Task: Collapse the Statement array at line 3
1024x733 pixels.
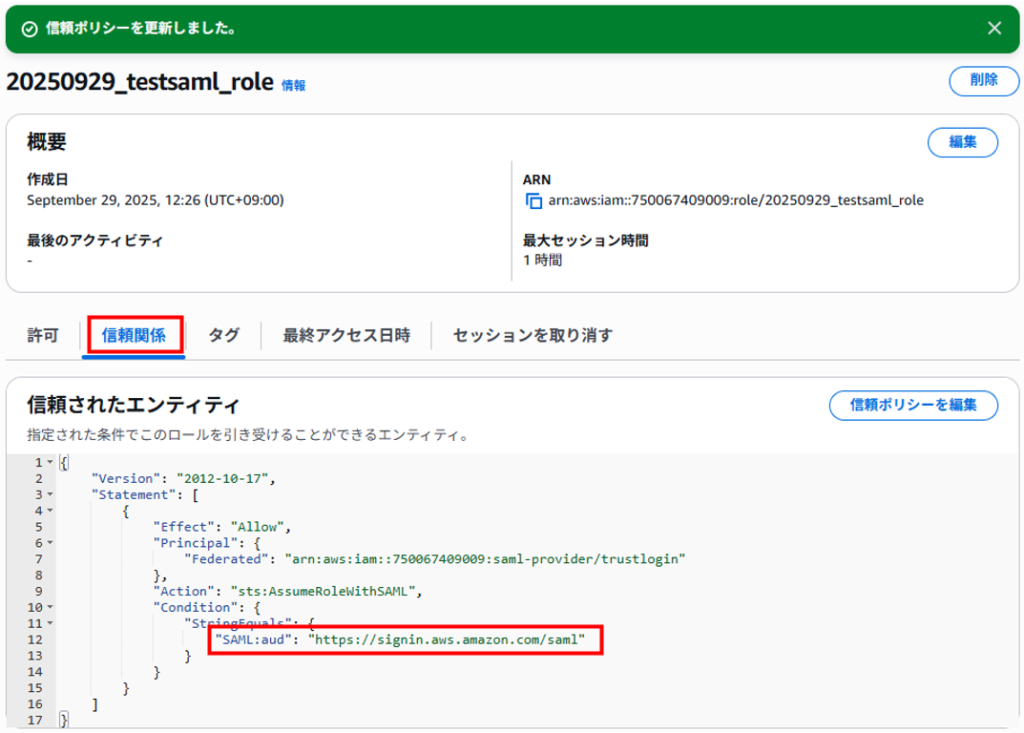Action: click(x=50, y=495)
